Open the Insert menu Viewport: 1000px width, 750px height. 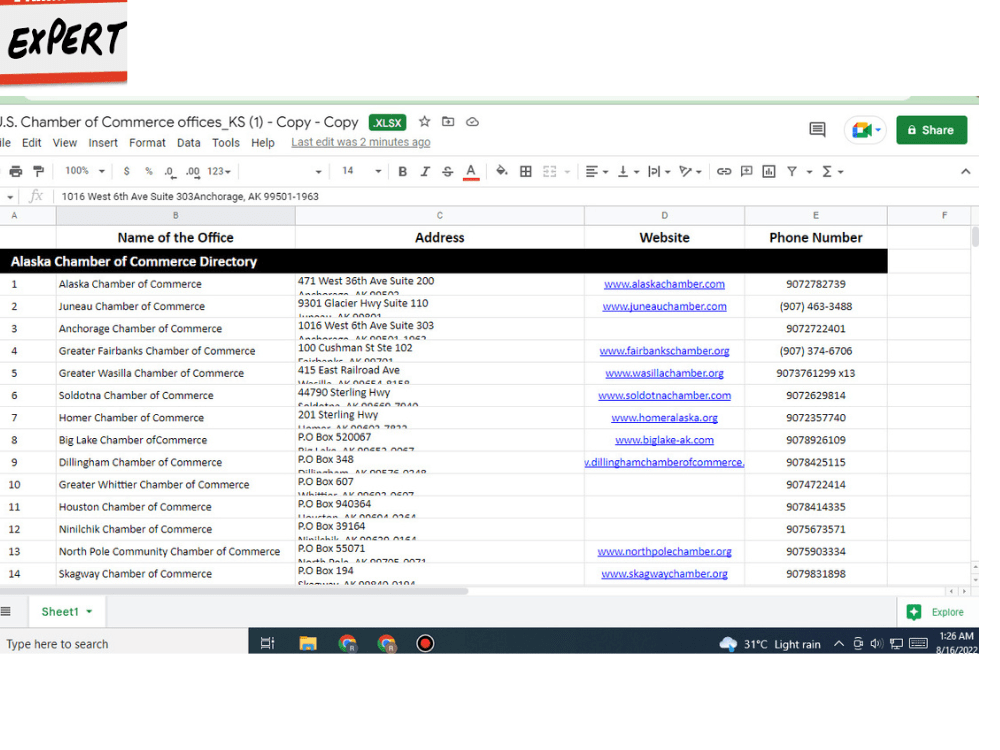tap(103, 143)
